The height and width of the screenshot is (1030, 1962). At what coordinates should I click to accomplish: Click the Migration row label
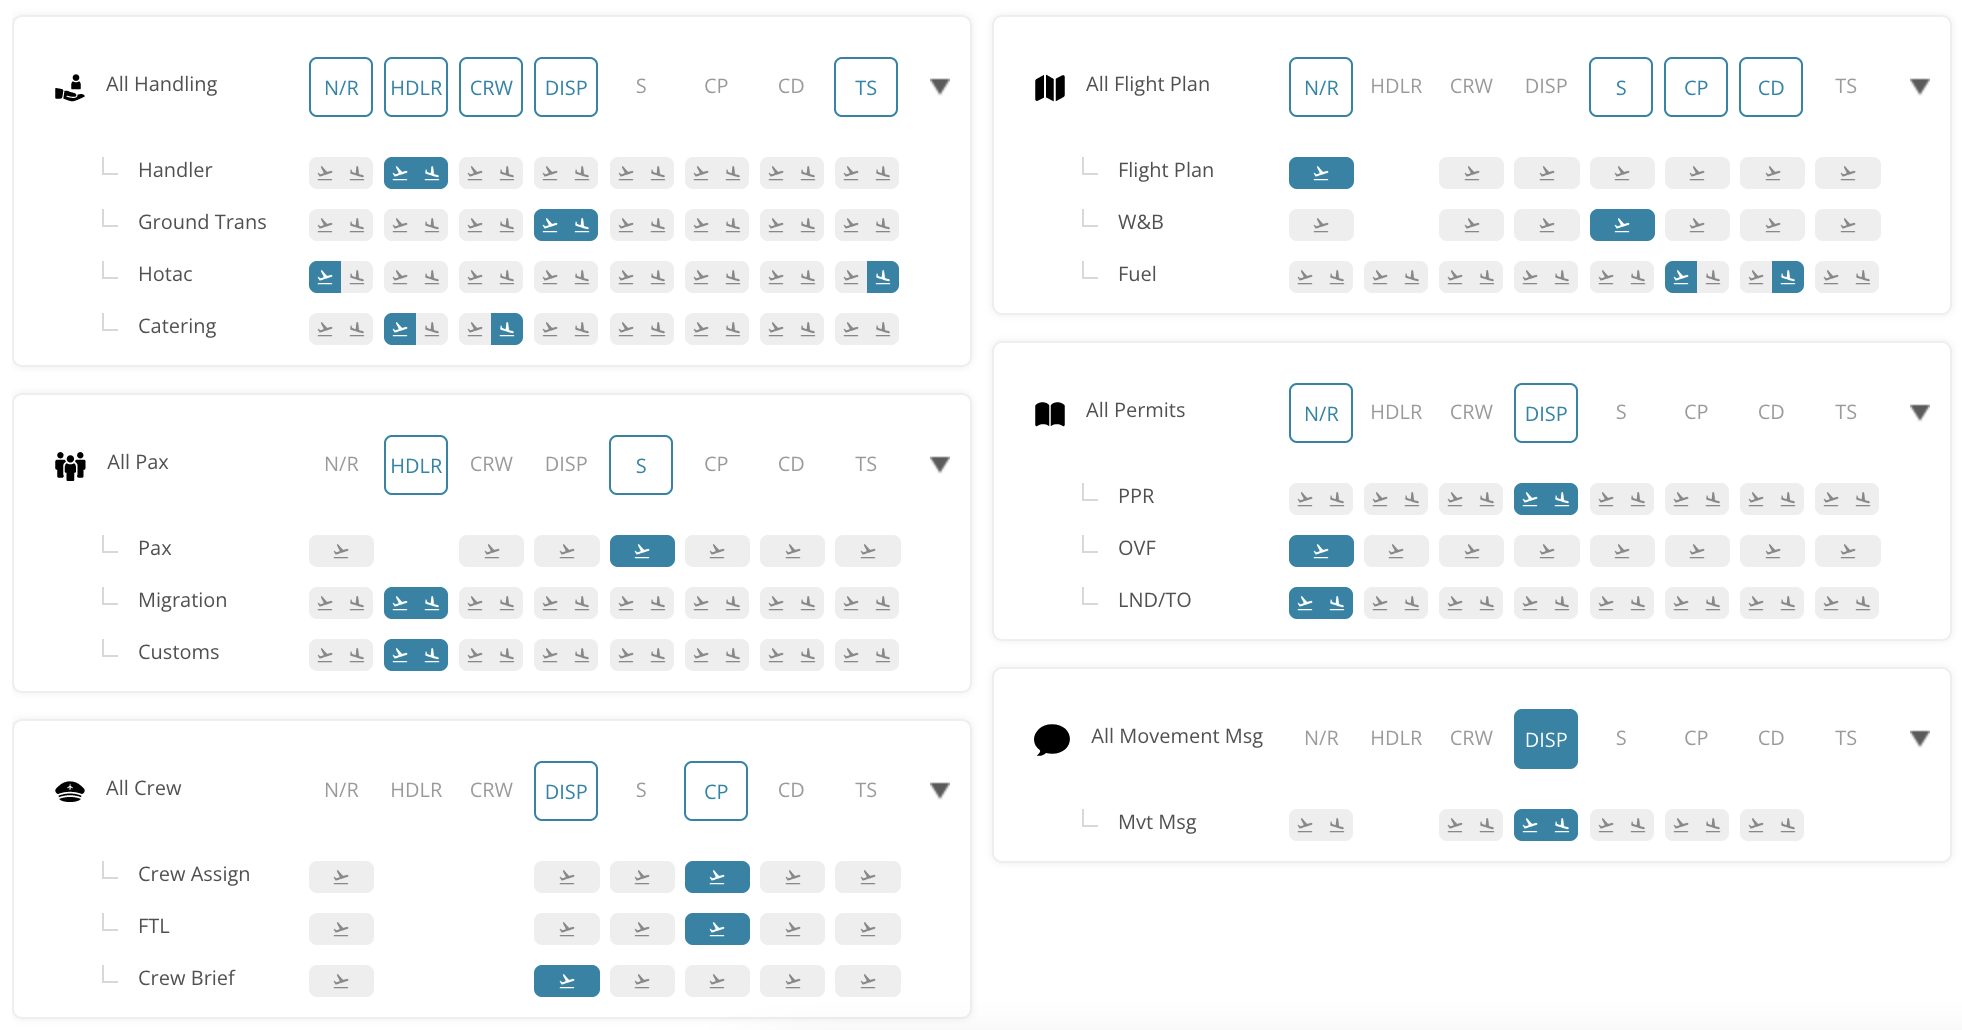(x=182, y=600)
